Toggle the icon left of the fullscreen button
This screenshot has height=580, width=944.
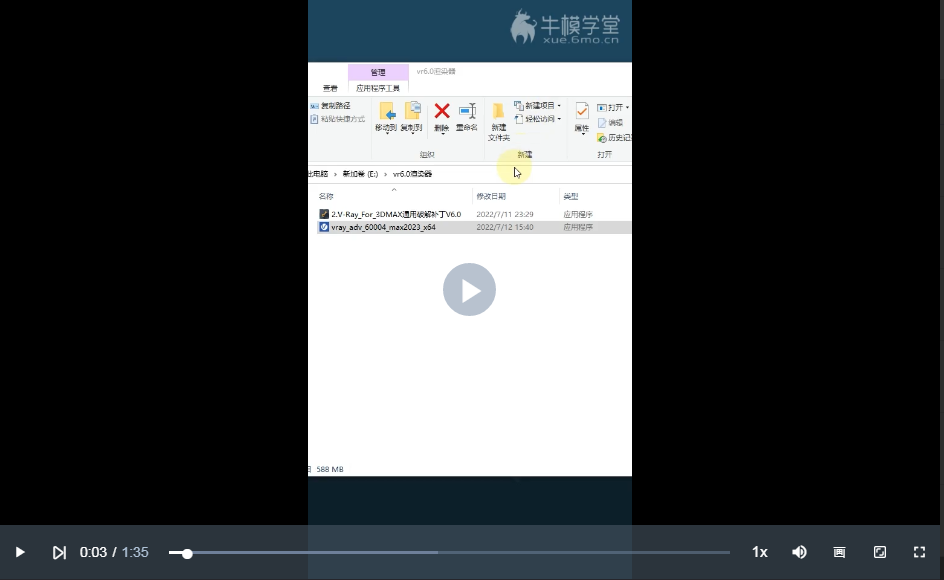coord(880,552)
